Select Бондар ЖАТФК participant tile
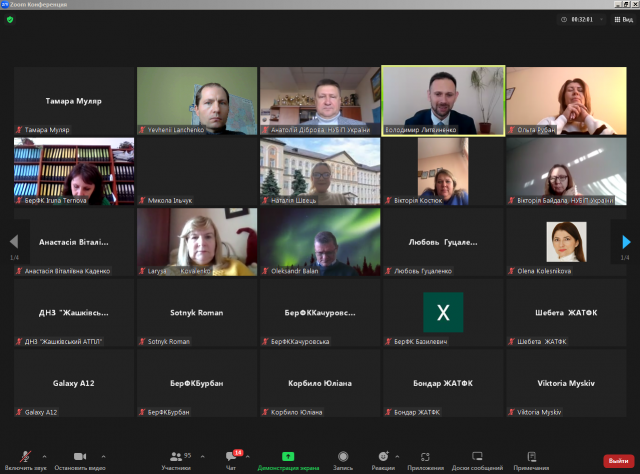640x474 pixels. (443, 383)
